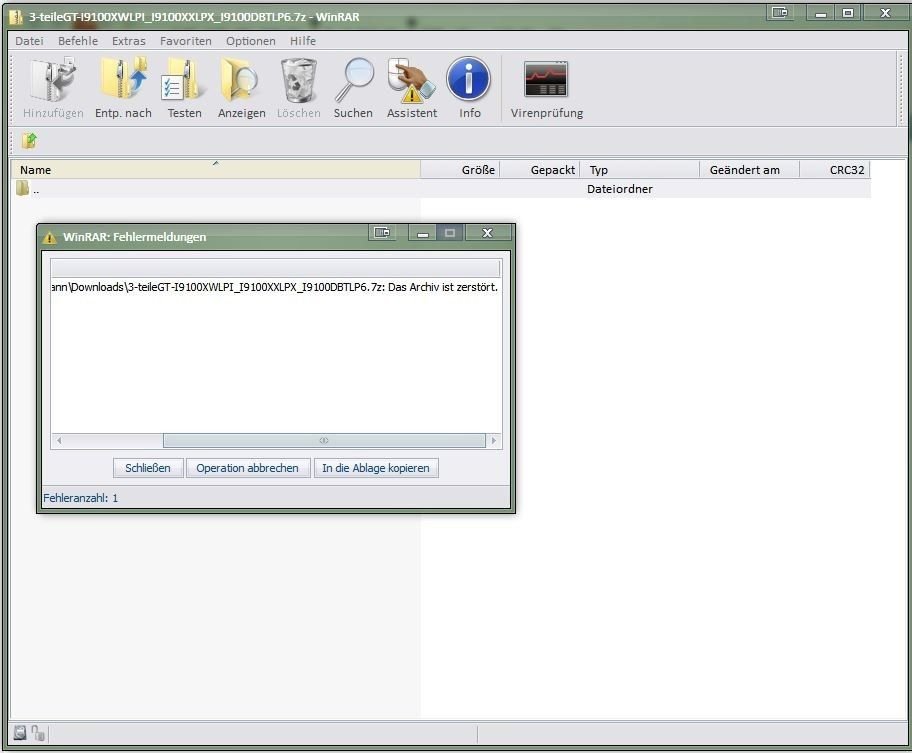Click the drive icon in status bar
Image resolution: width=912 pixels, height=753 pixels.
[20, 733]
